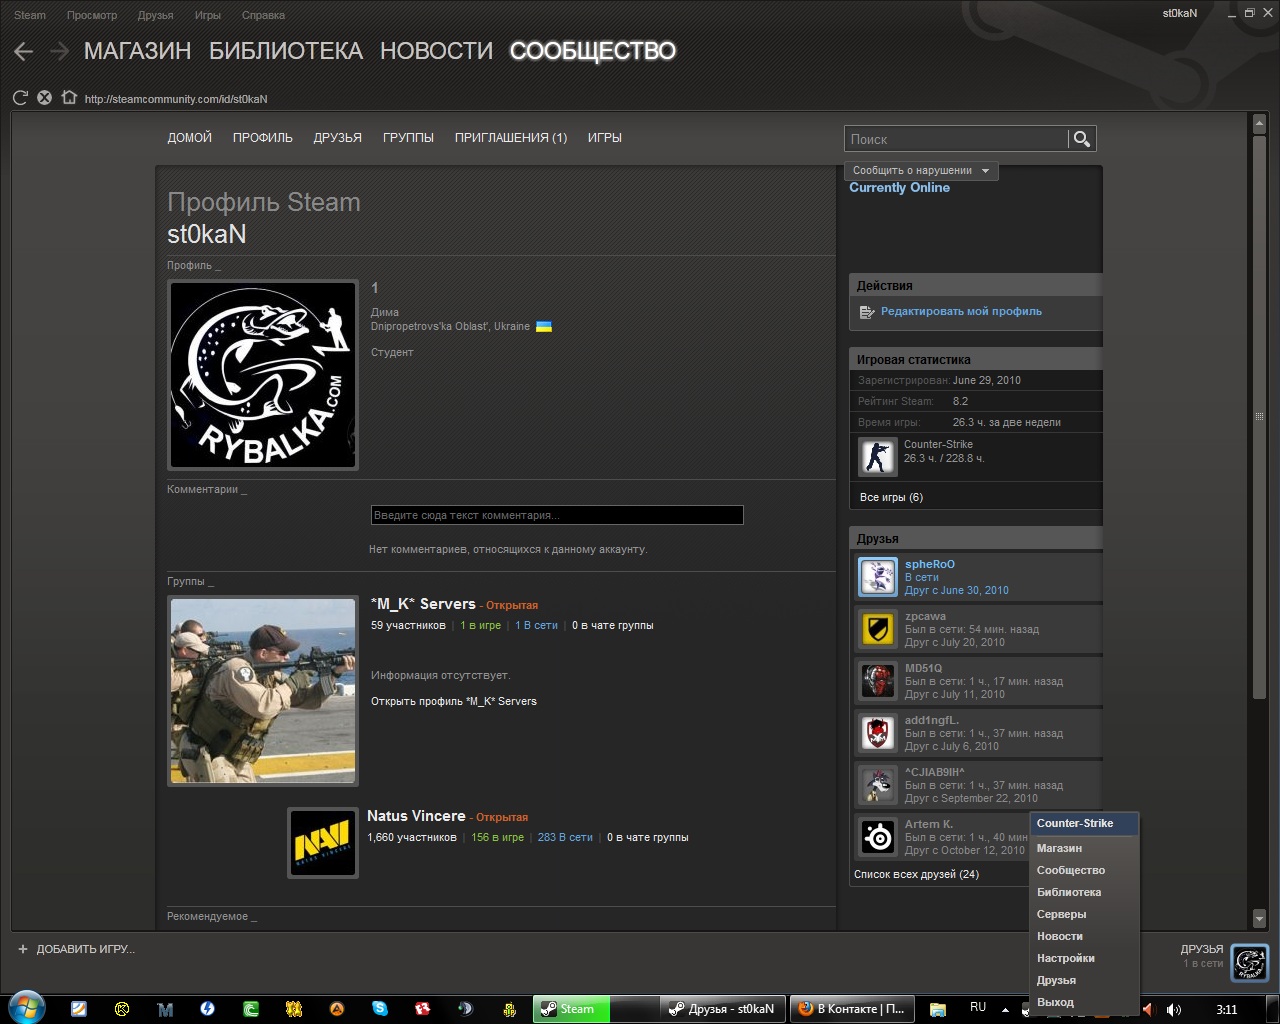Click the page scrollbar down arrow
The width and height of the screenshot is (1280, 1024).
(x=1259, y=919)
